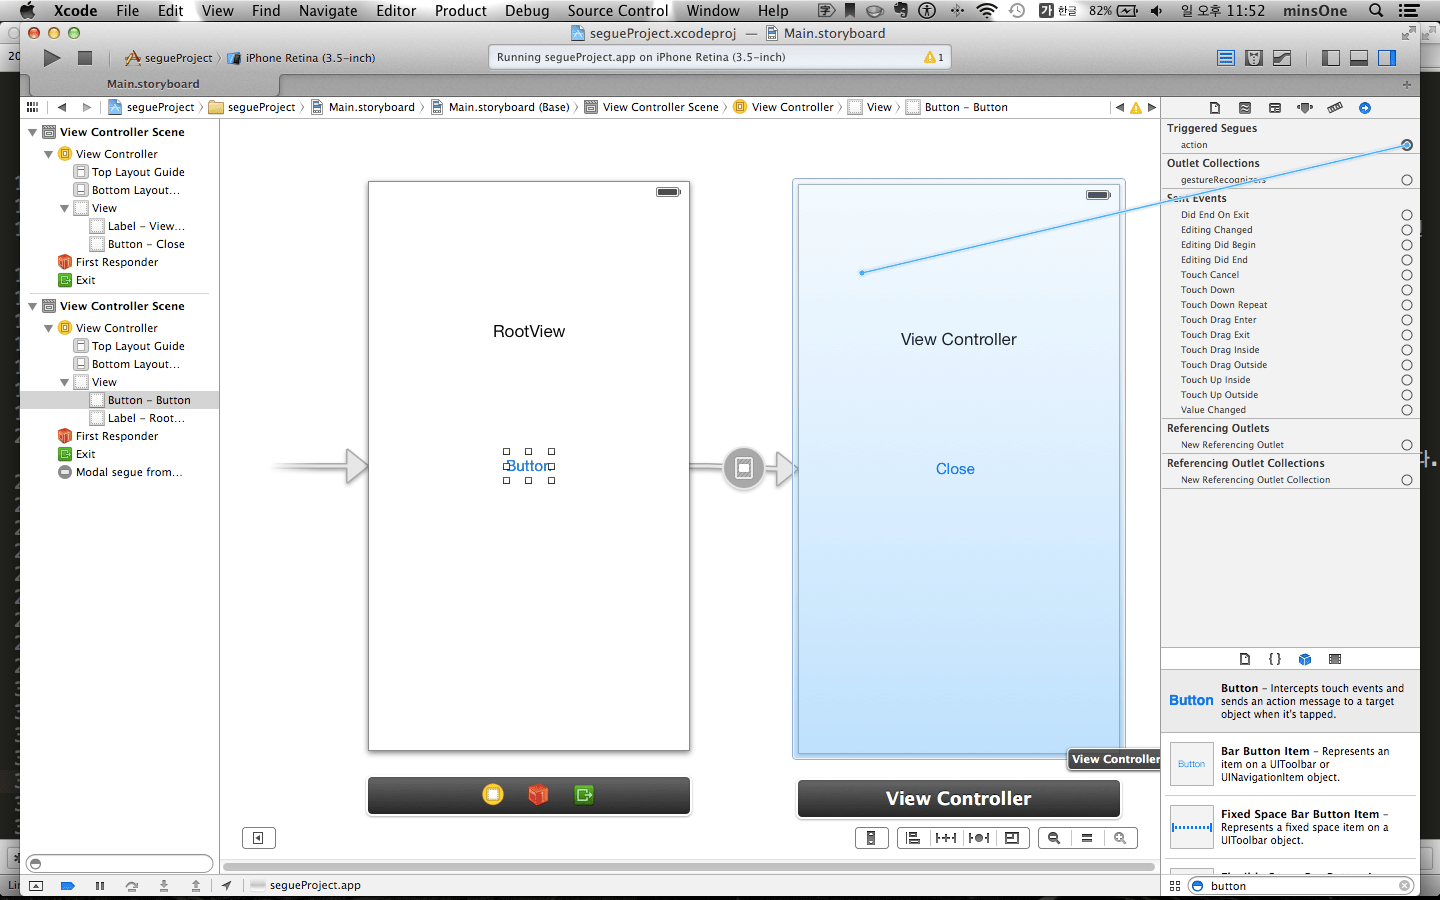1440x900 pixels.
Task: Zoom out the storyboard canvas
Action: [x=1054, y=838]
